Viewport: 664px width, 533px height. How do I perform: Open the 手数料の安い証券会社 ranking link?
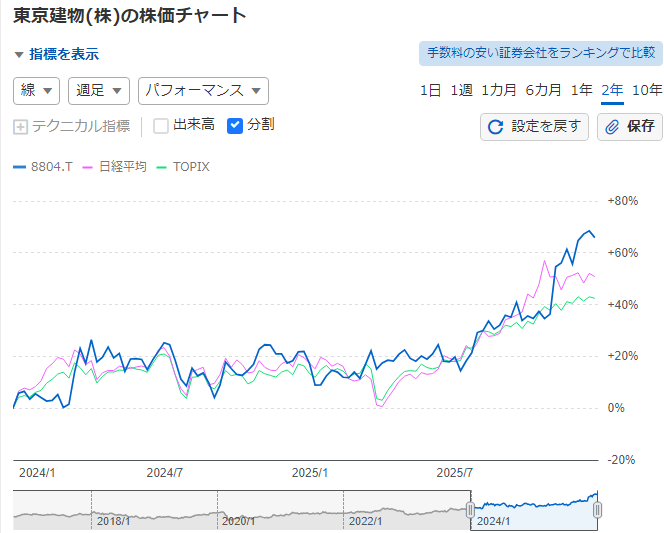click(541, 53)
